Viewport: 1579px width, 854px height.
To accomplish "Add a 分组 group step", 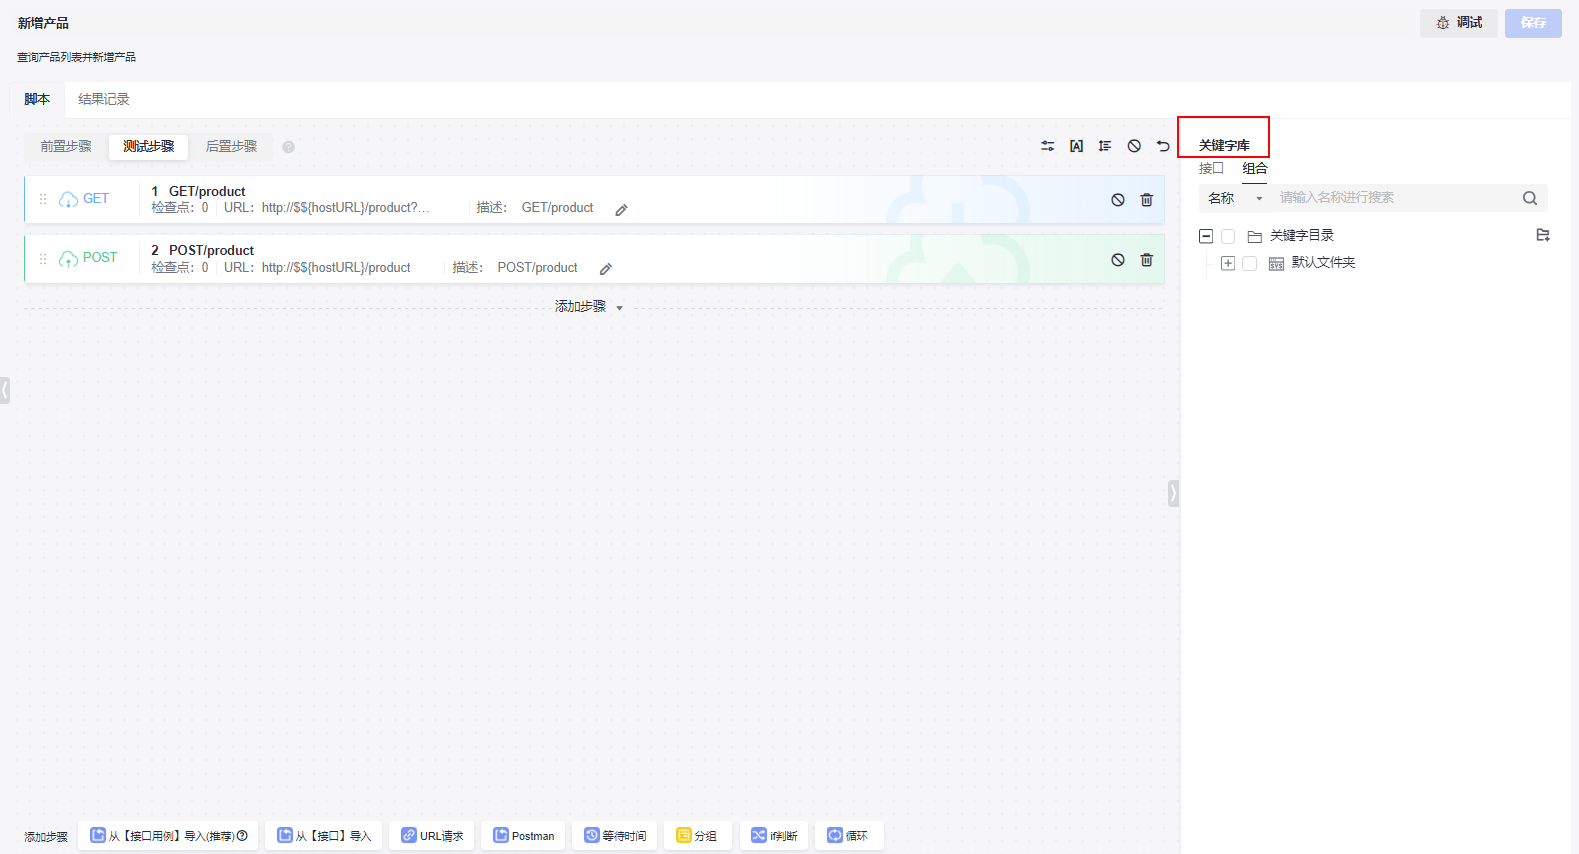I will click(698, 836).
